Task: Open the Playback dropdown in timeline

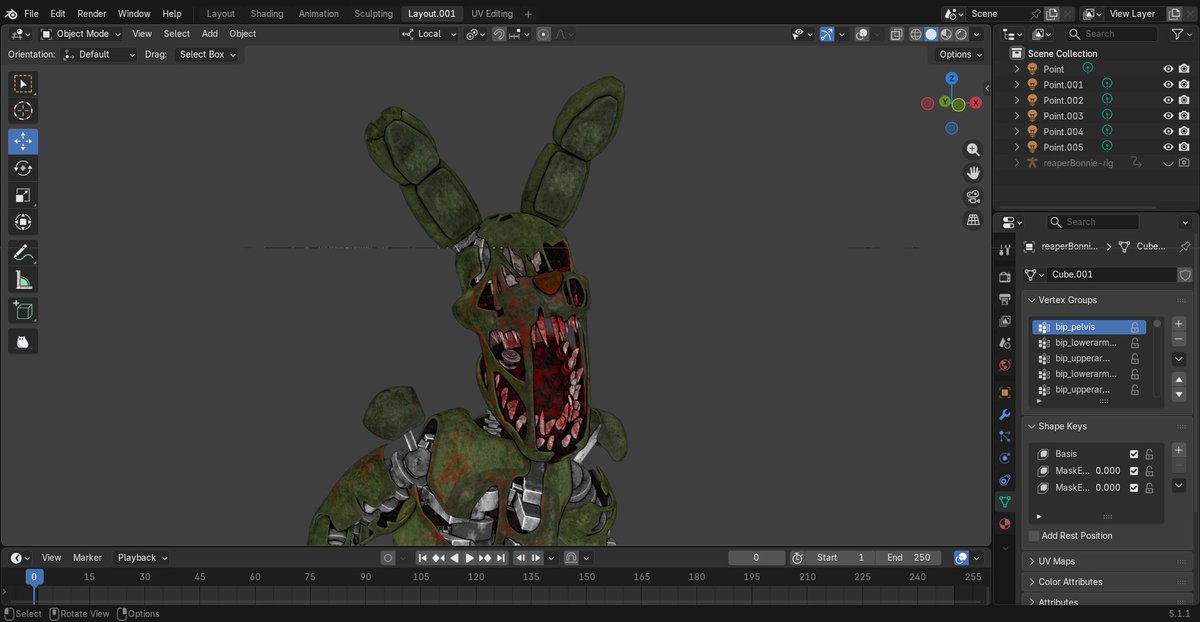Action: click(142, 557)
